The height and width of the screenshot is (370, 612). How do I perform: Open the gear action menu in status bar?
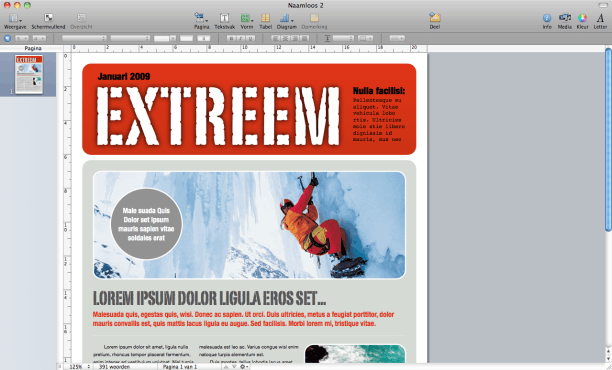(244, 366)
